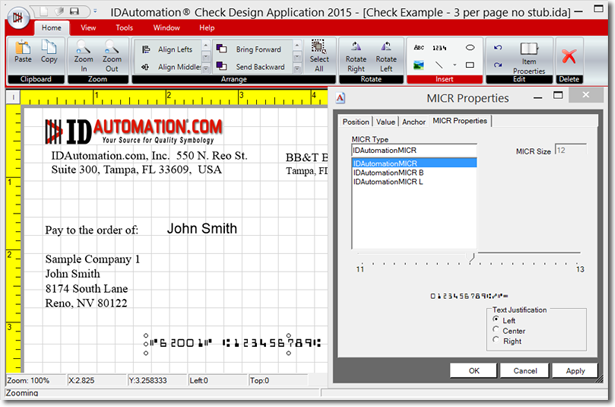Click Align Lefts in the Arrange group
This screenshot has width=615, height=407.
tap(167, 49)
